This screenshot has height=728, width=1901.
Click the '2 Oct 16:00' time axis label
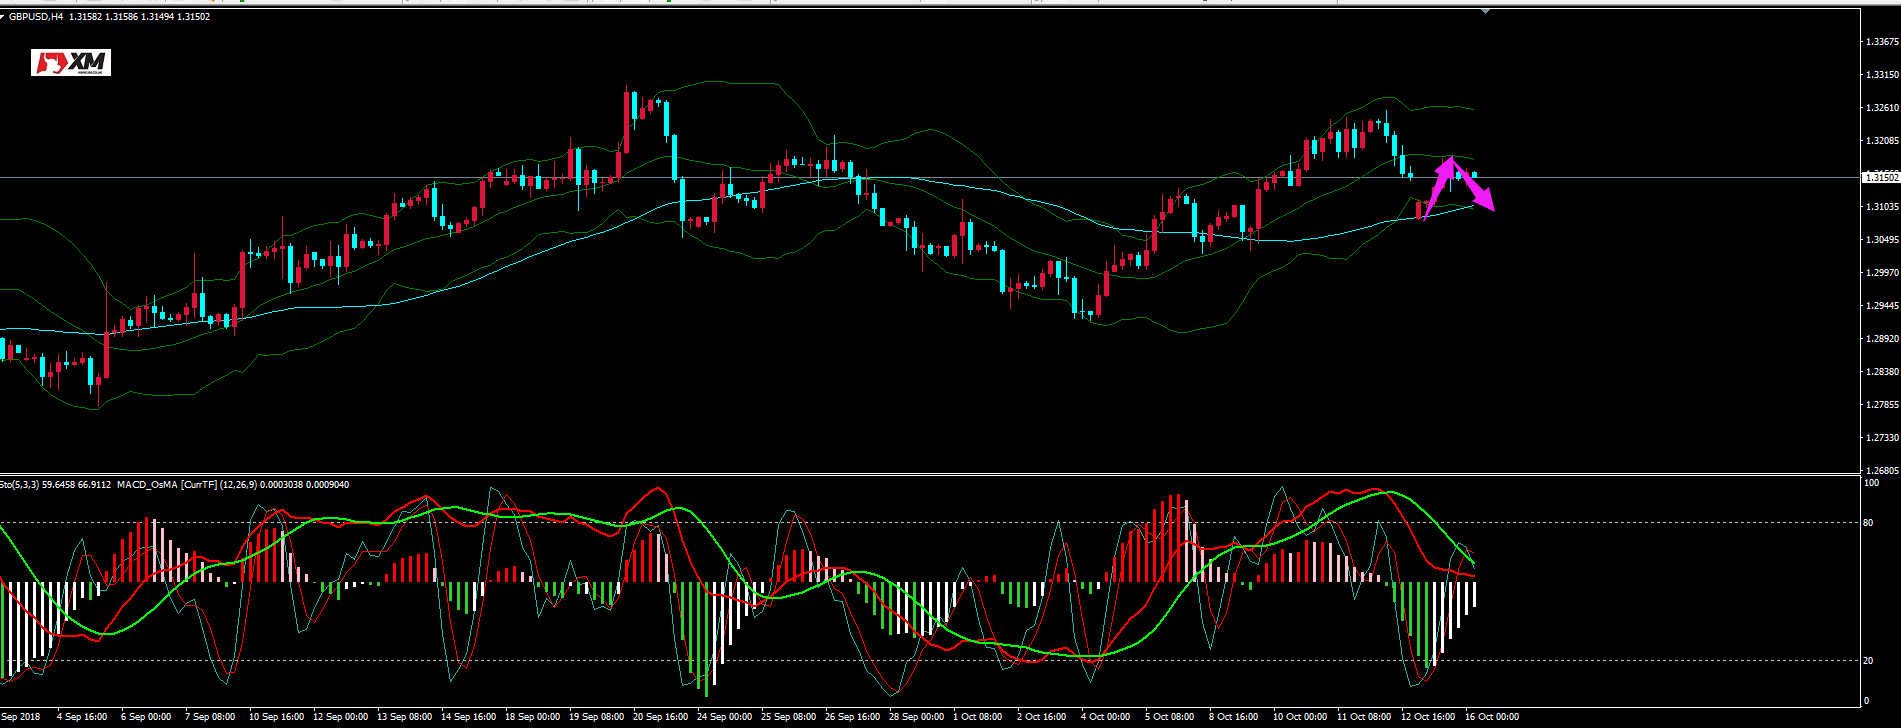(1042, 717)
